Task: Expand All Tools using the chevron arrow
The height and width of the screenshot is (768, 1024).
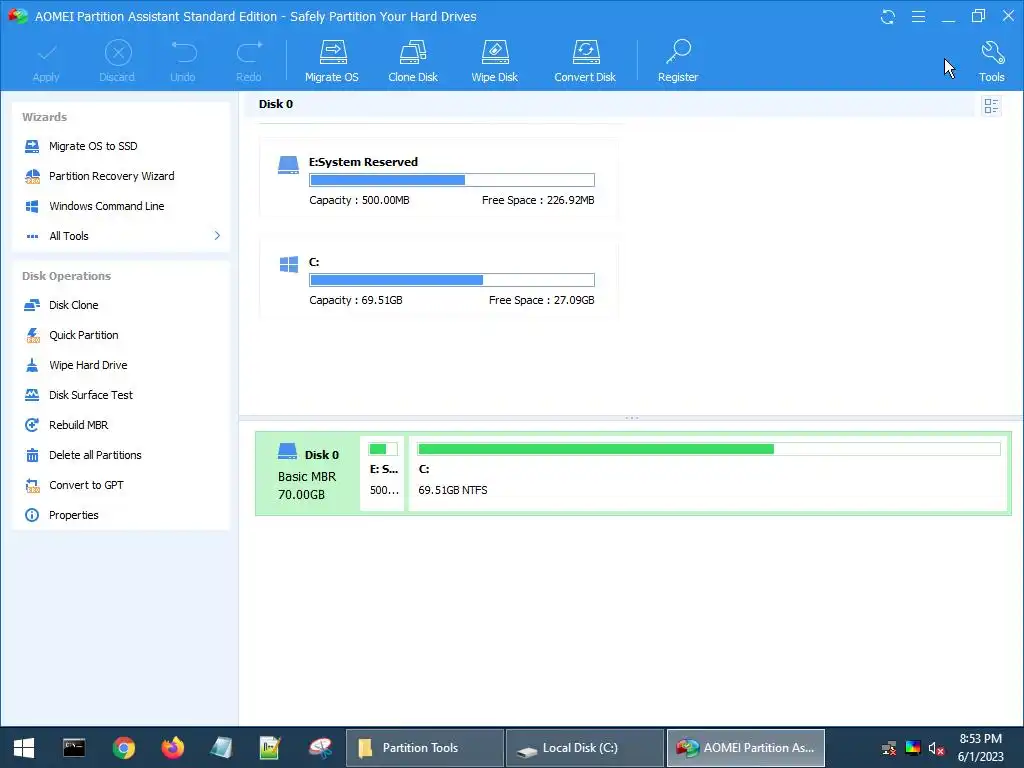Action: coord(217,235)
